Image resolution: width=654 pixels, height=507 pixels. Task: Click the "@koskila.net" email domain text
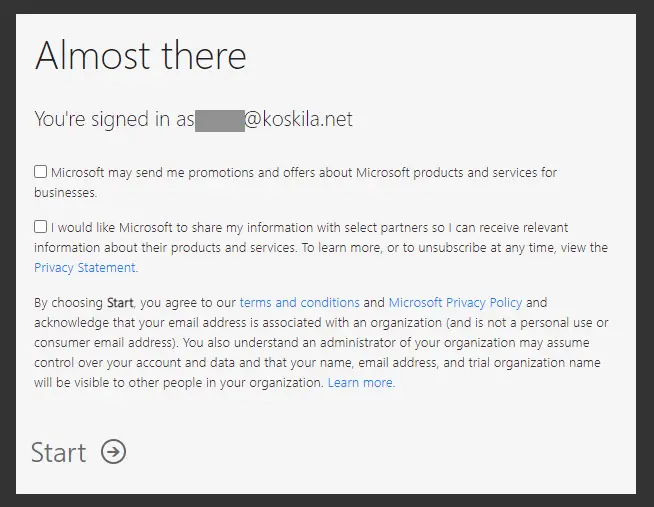299,120
